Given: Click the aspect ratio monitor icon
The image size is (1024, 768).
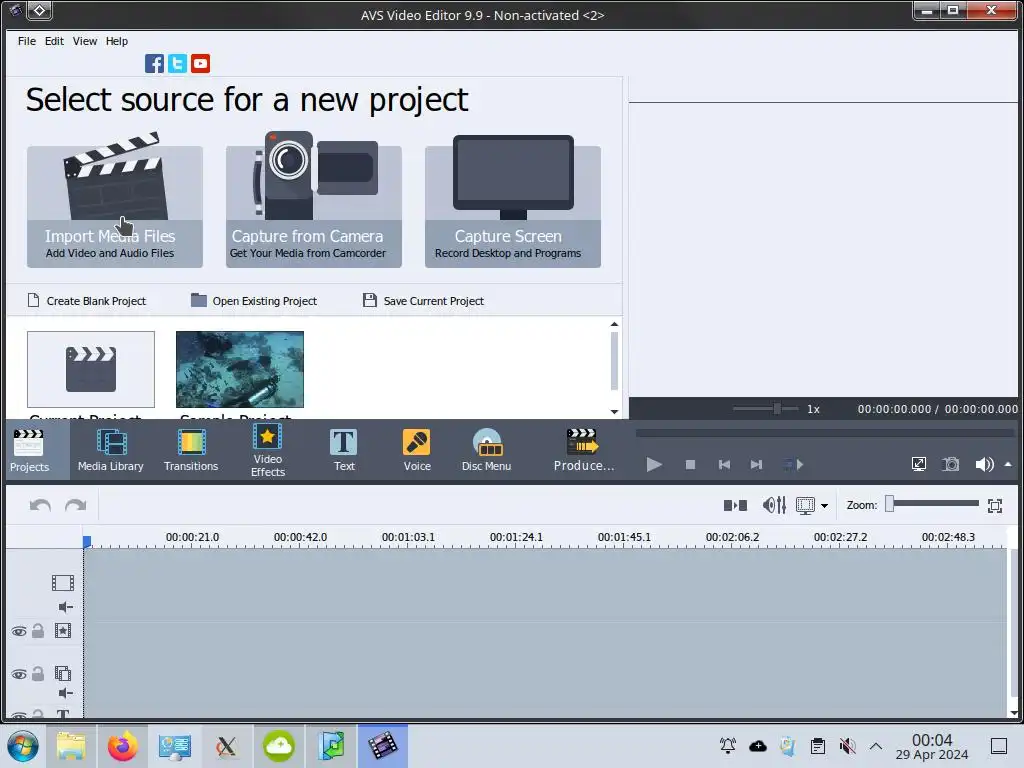Looking at the screenshot, I should click(x=805, y=505).
